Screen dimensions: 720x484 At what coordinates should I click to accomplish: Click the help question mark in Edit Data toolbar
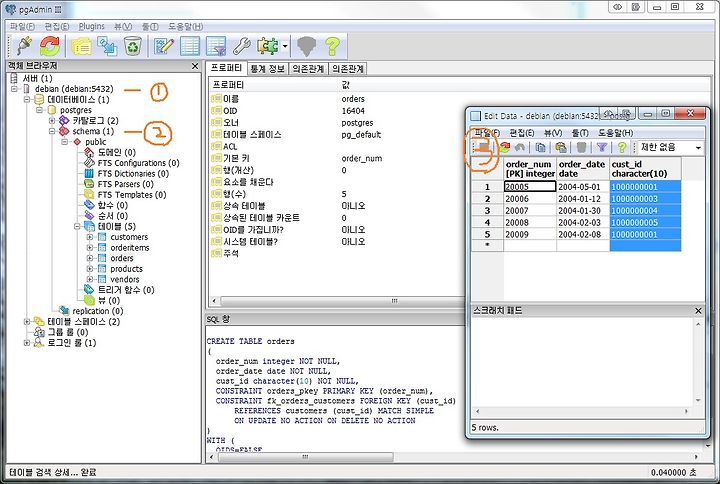coord(622,147)
